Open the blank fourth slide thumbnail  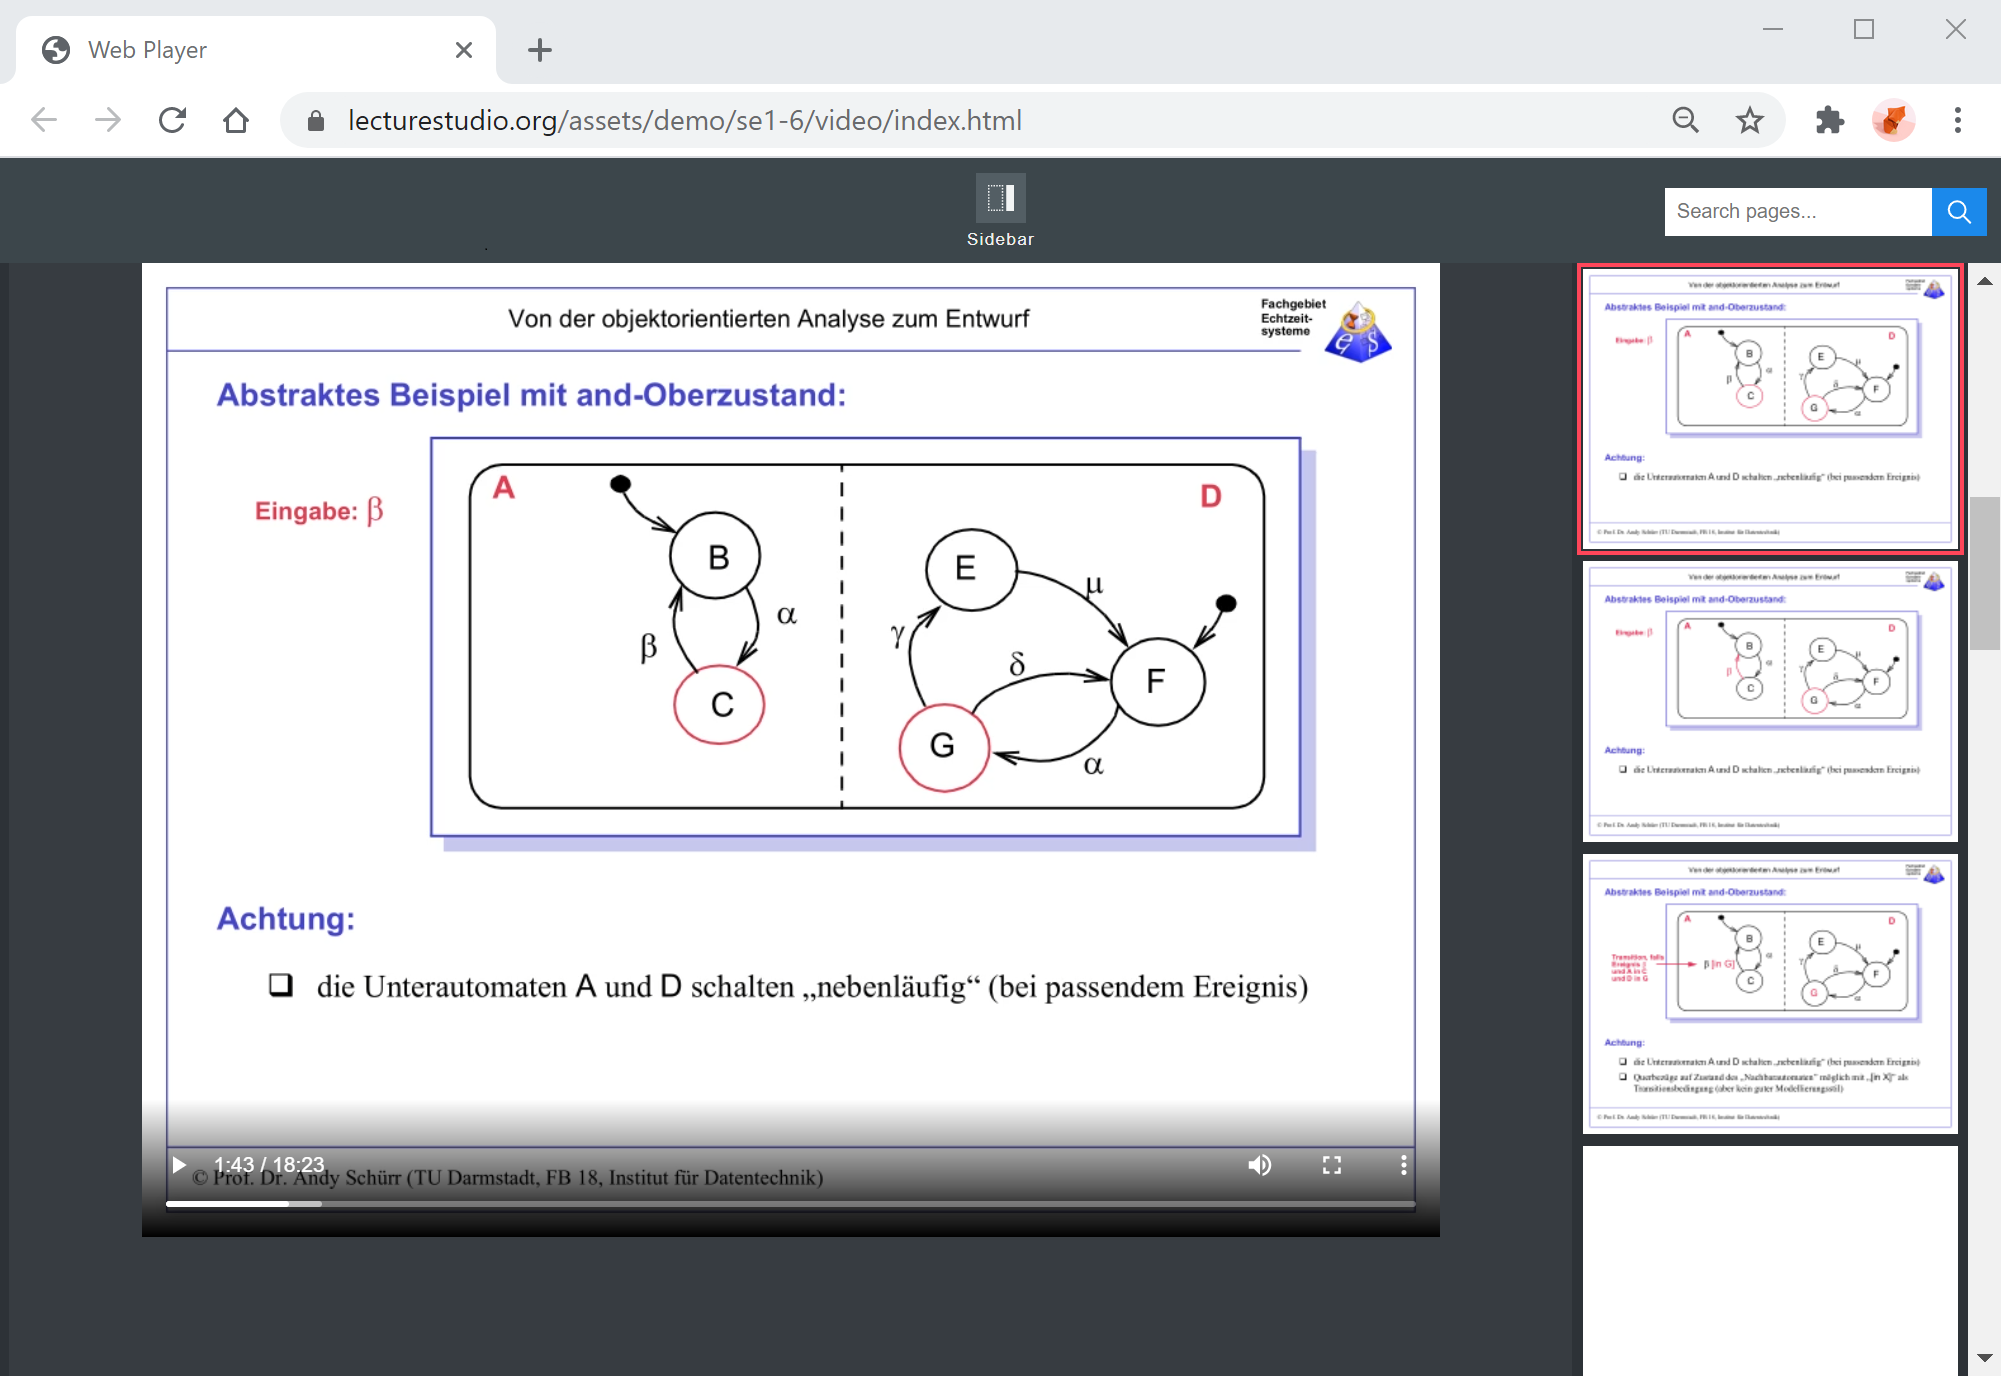click(x=1770, y=1261)
